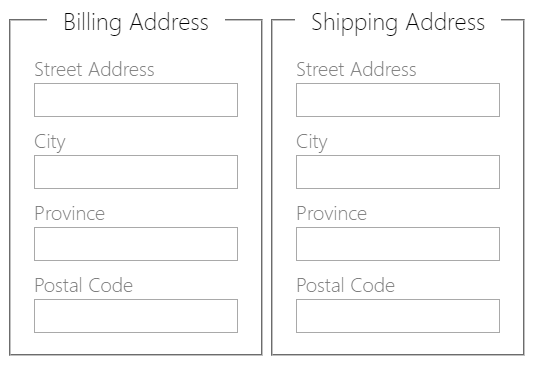Click the Shipping Address group title
The image size is (535, 365).
pos(398,23)
